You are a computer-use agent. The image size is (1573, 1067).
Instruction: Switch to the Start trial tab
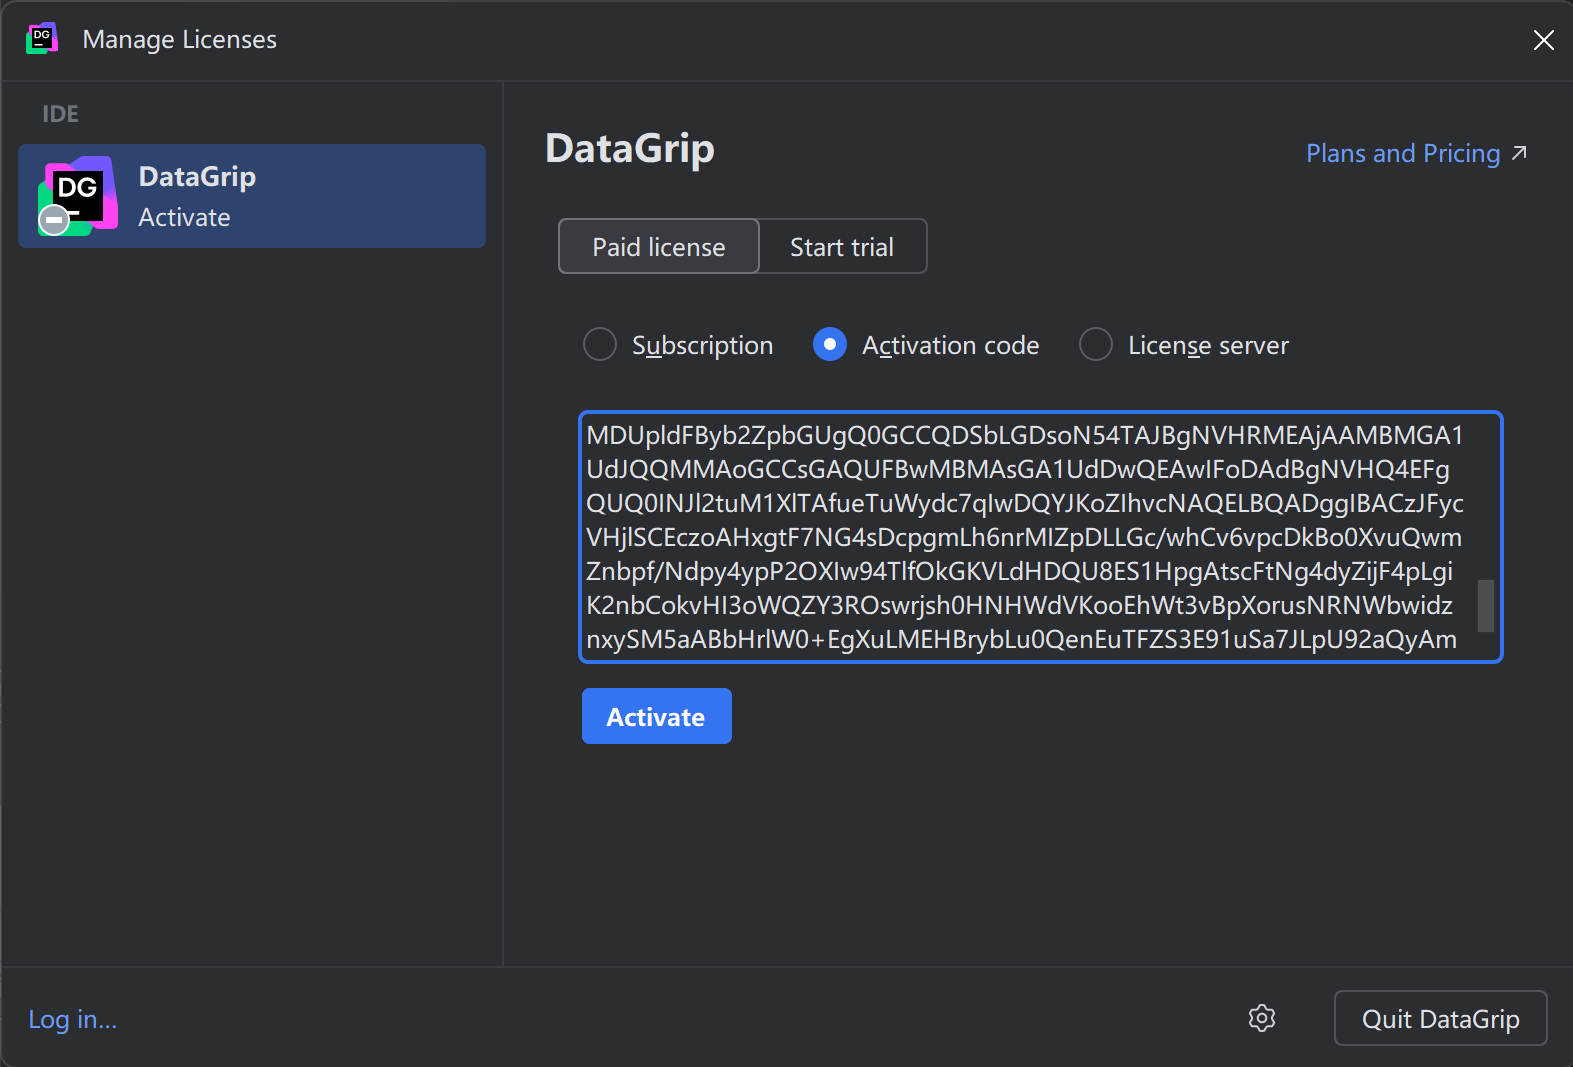842,247
